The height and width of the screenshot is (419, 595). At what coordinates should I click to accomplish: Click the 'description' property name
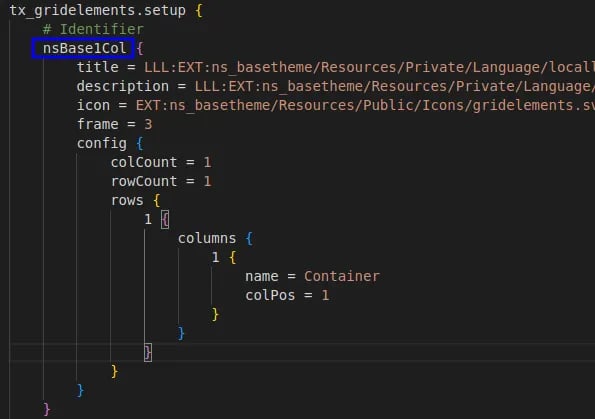[x=123, y=86]
